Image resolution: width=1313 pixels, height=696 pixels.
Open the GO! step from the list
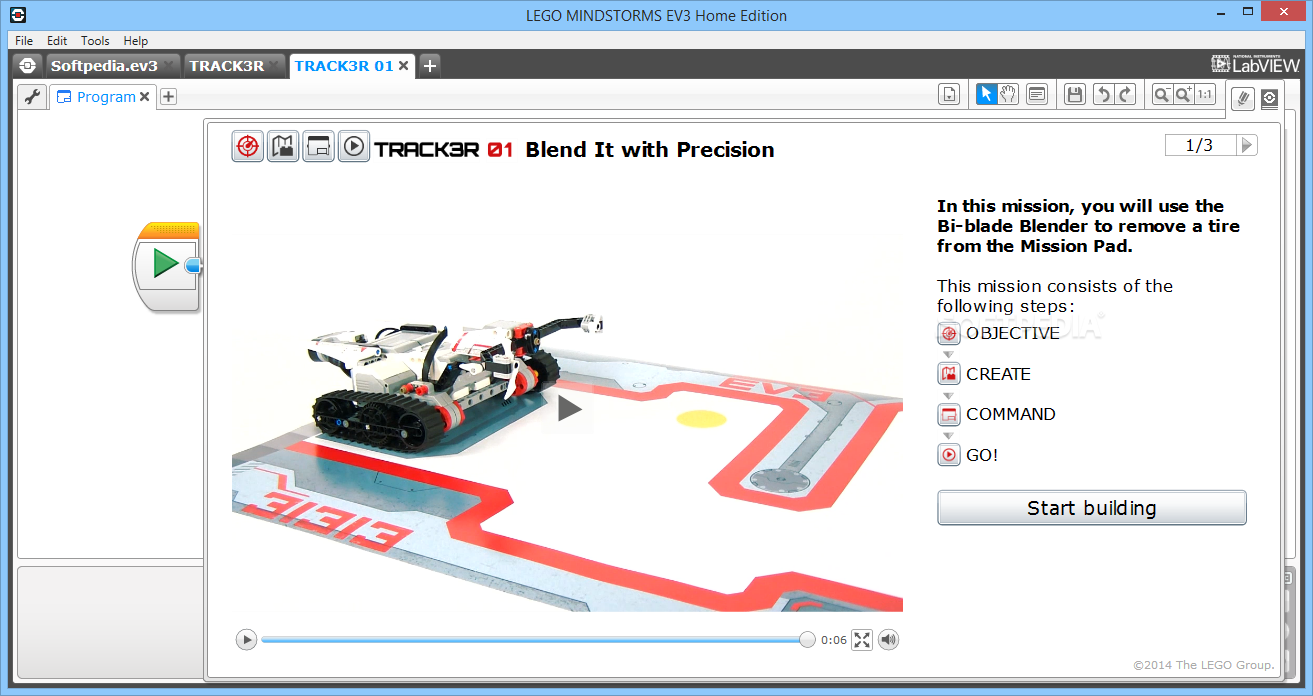[967, 455]
